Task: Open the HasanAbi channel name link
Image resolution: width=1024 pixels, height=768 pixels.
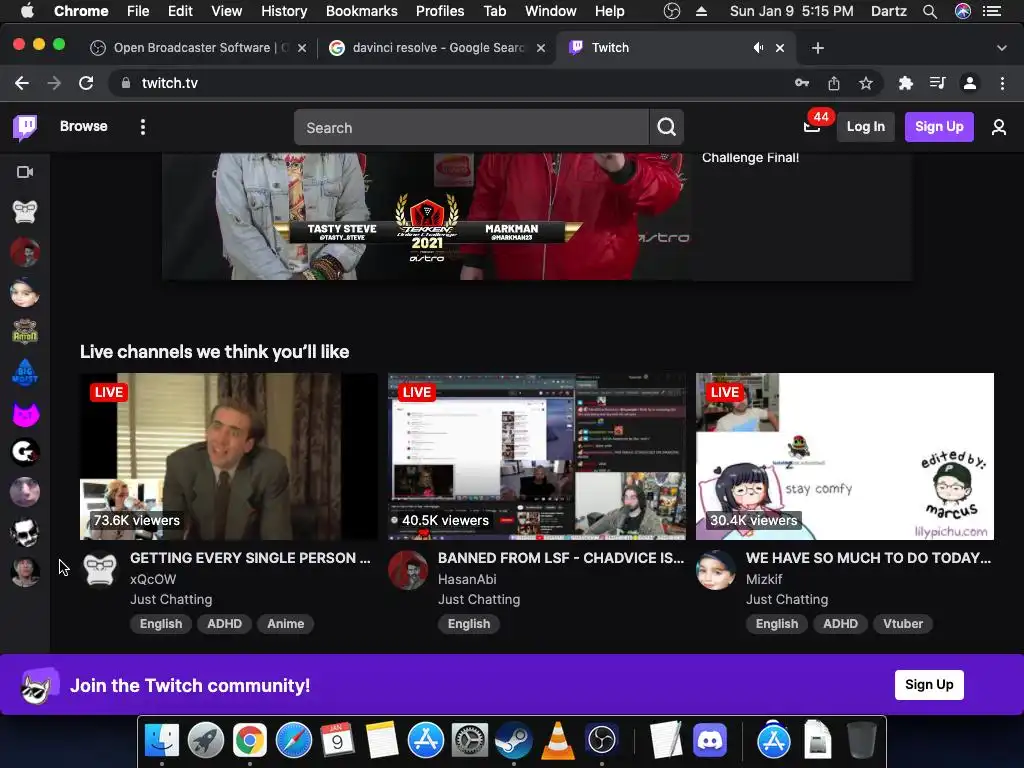Action: [467, 579]
